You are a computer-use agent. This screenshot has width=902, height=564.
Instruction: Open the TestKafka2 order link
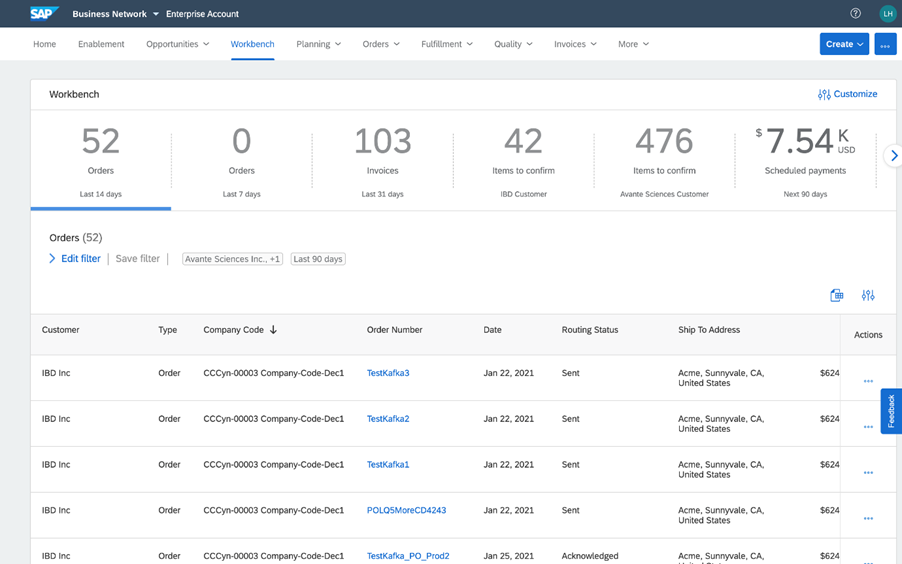(x=388, y=419)
